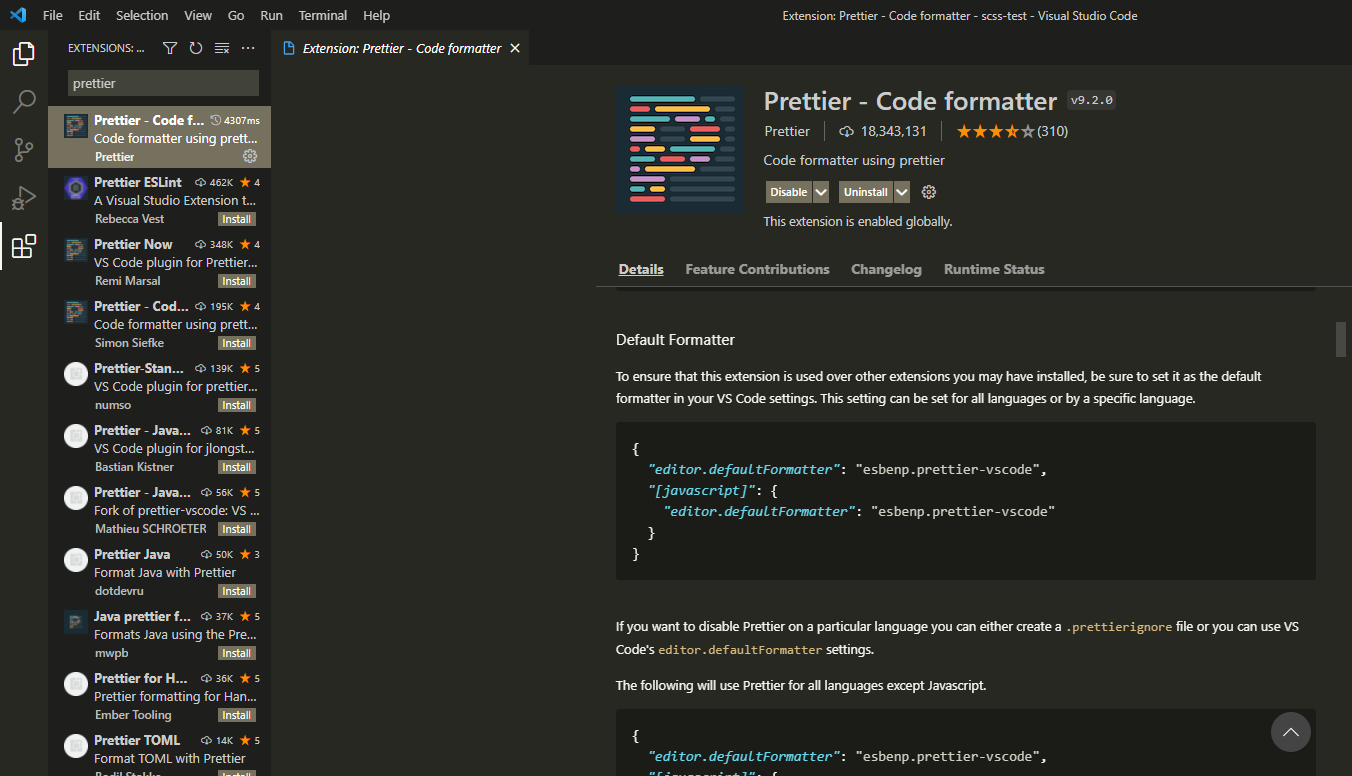
Task: Open the Explorer view in activity bar
Action: (x=24, y=54)
